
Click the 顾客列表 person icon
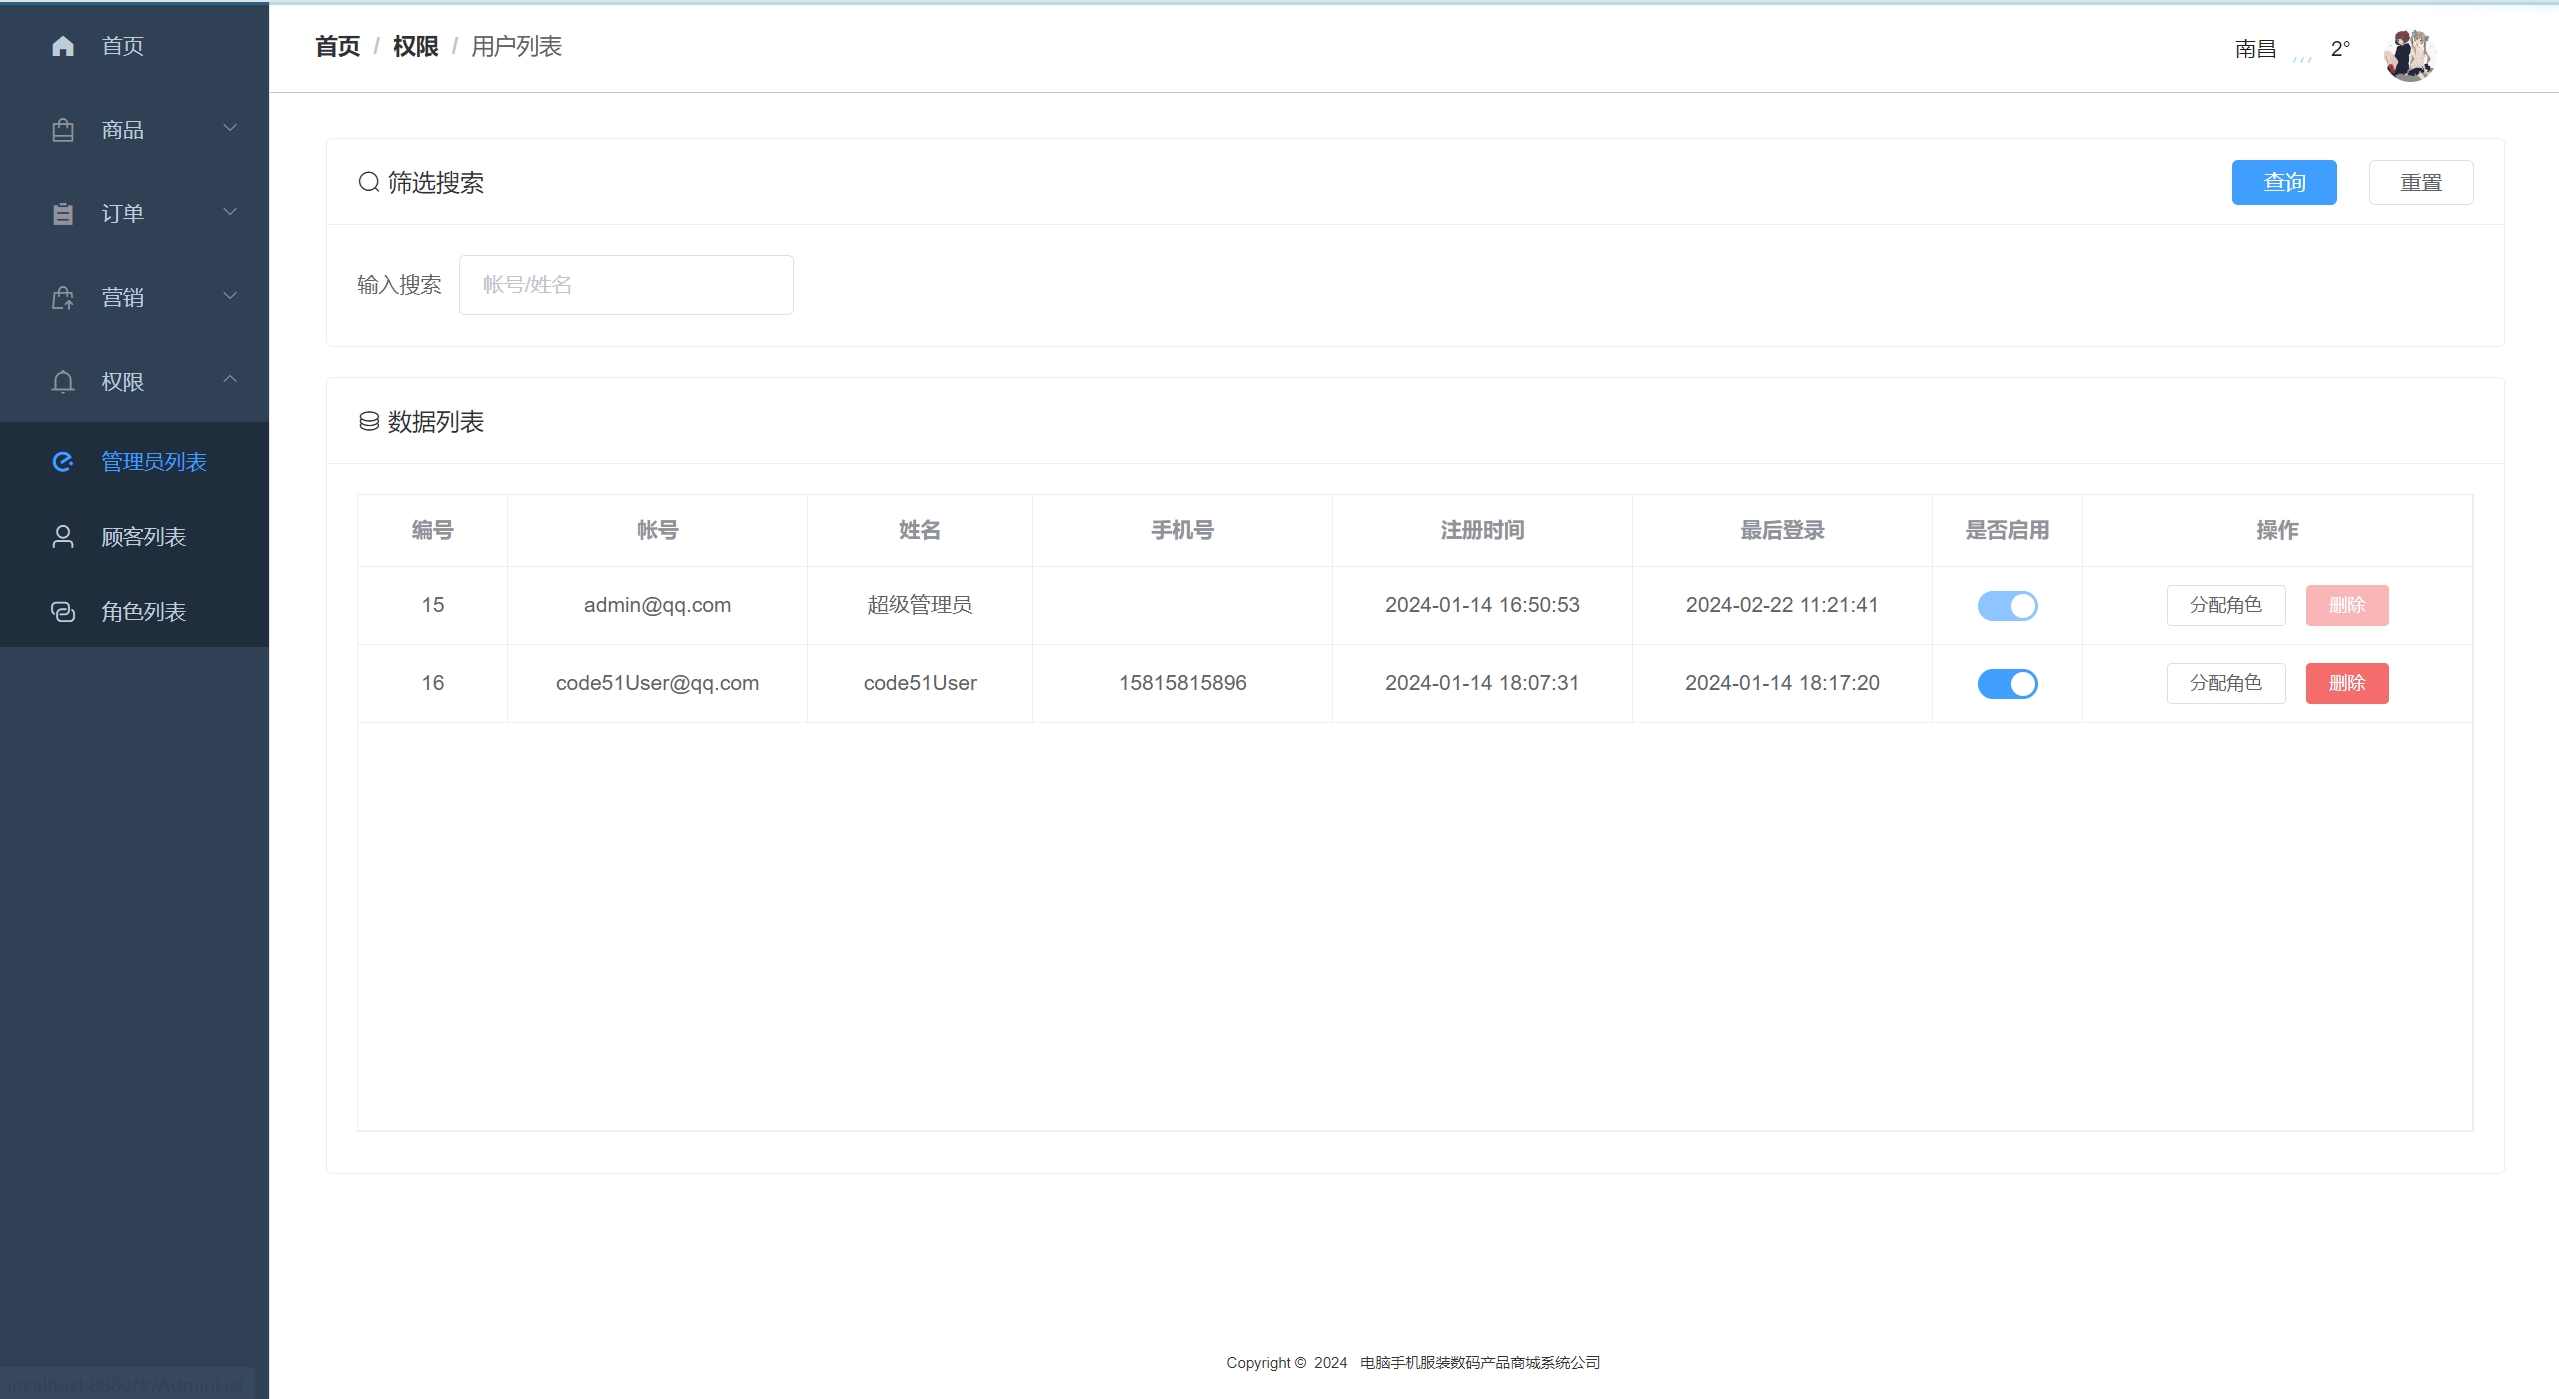coord(63,537)
